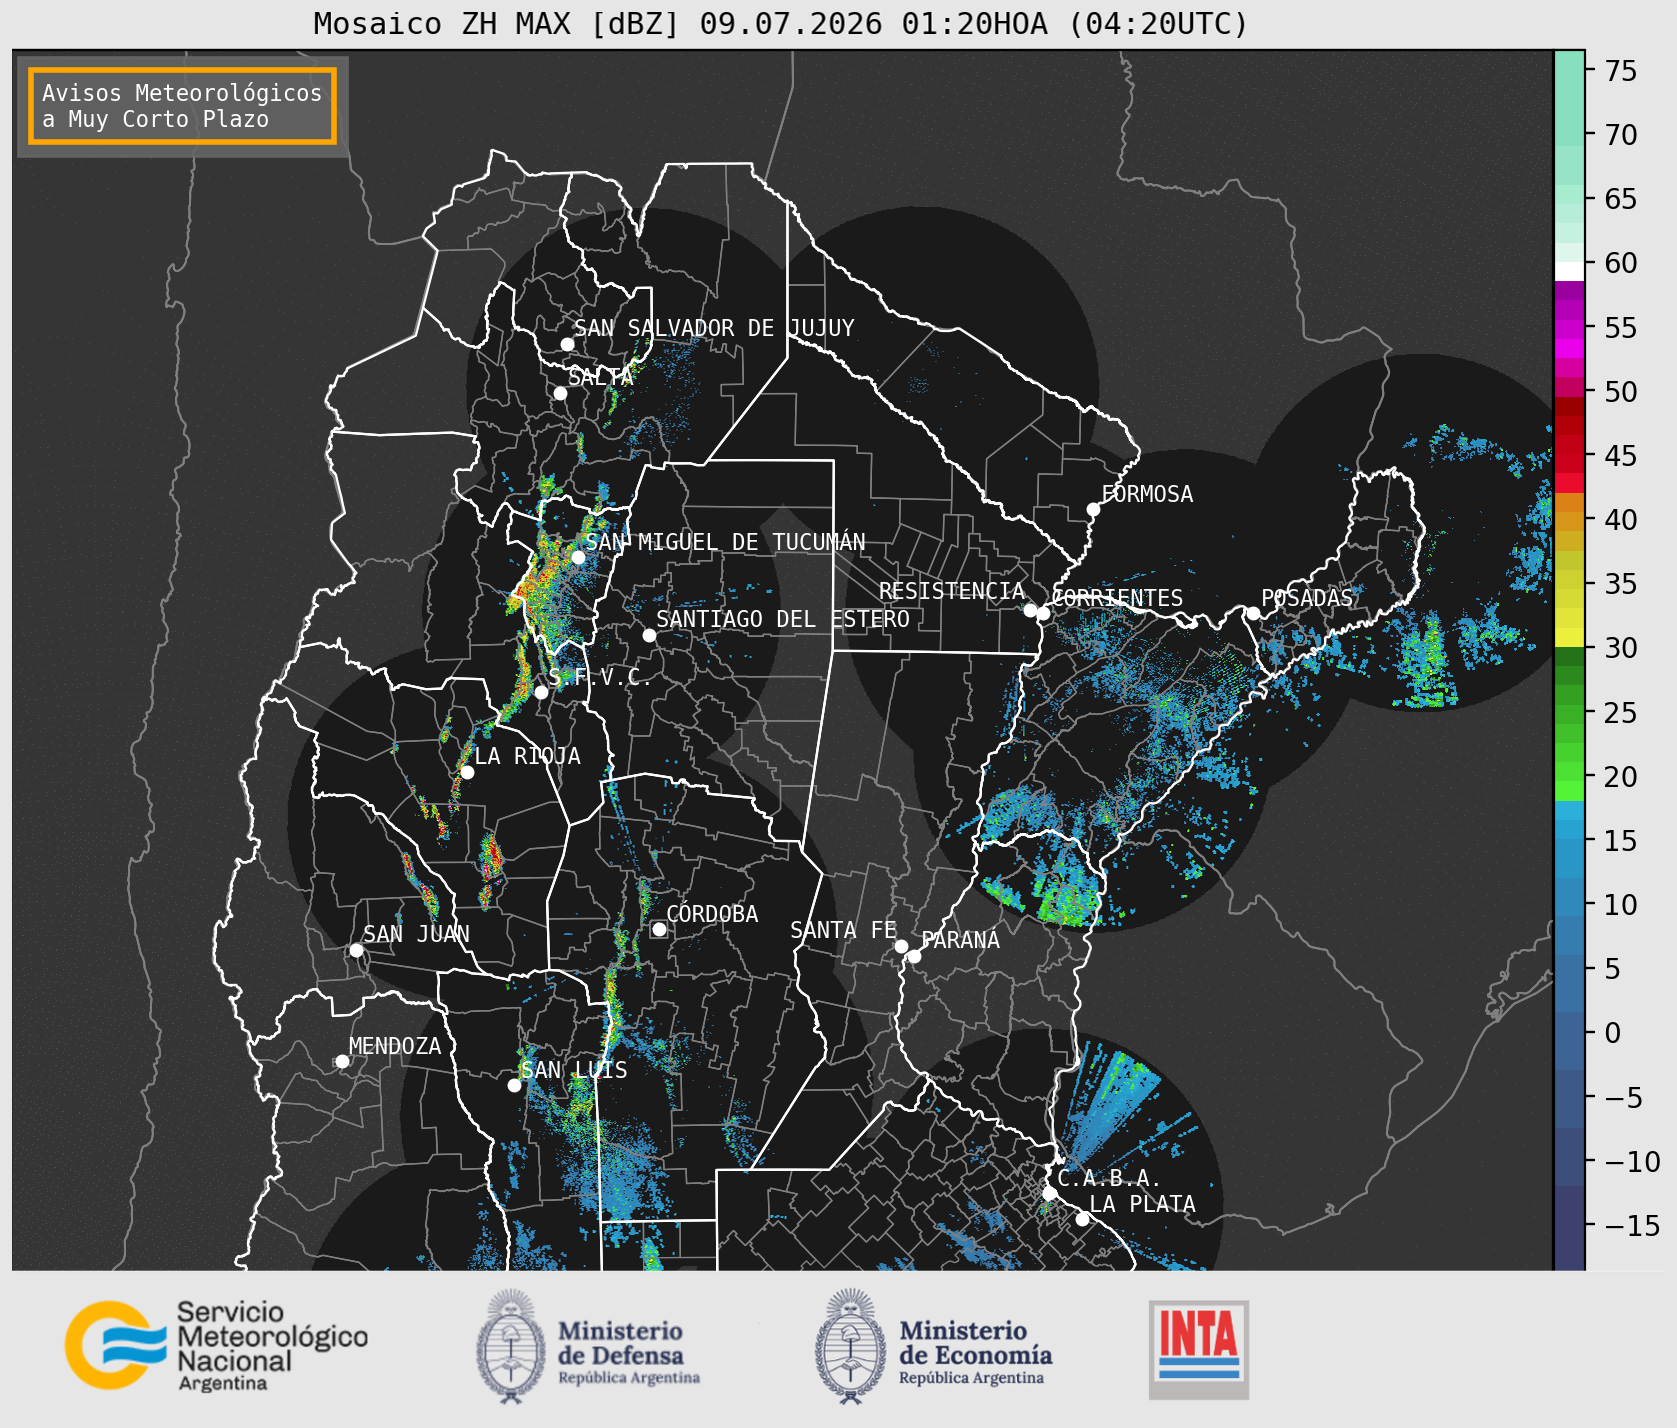Click the INTA logo
The width and height of the screenshot is (1677, 1428).
pos(1199,1349)
